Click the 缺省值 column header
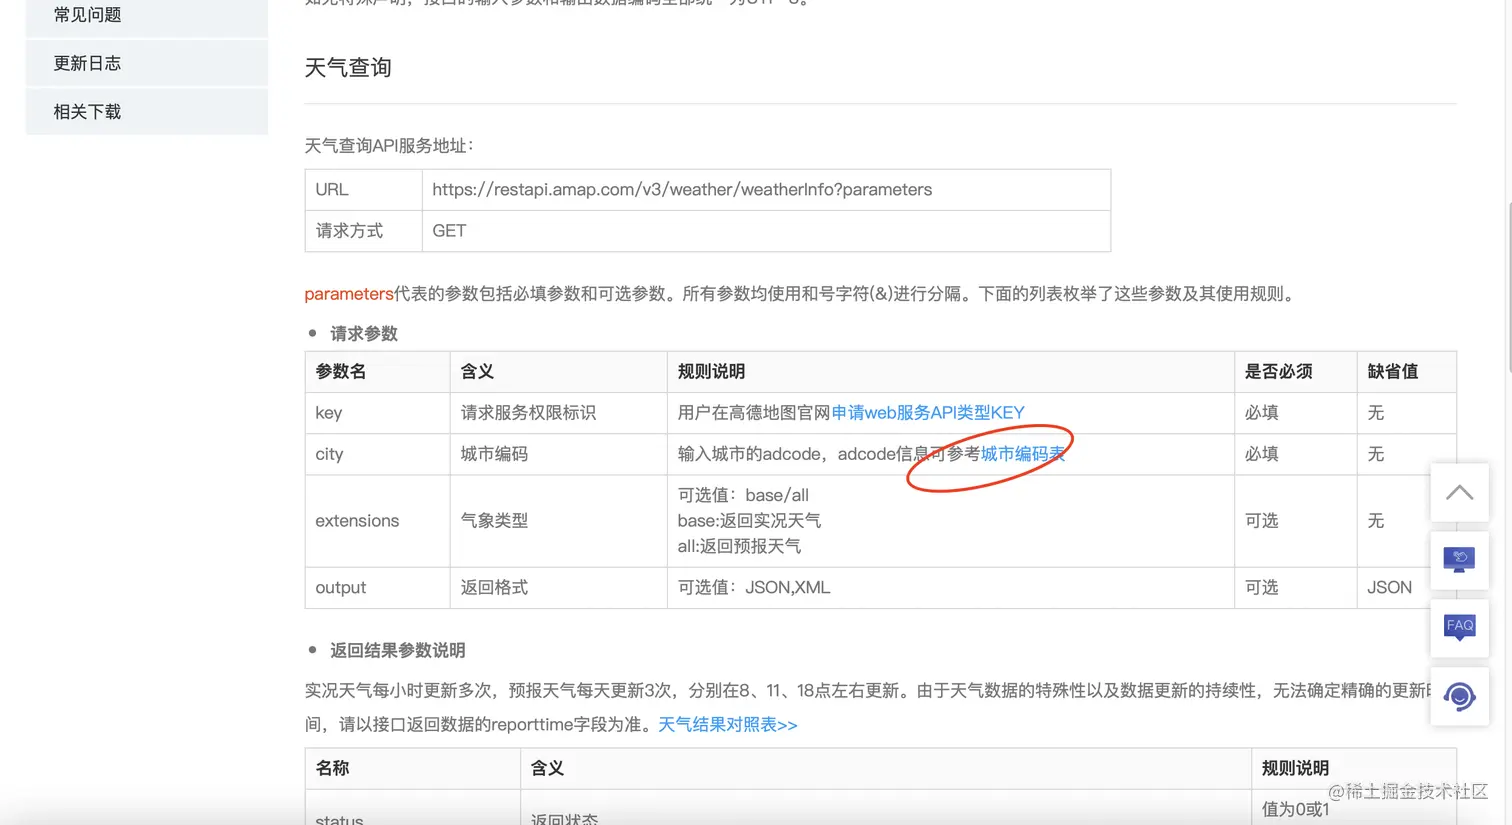This screenshot has width=1512, height=825. click(x=1406, y=372)
